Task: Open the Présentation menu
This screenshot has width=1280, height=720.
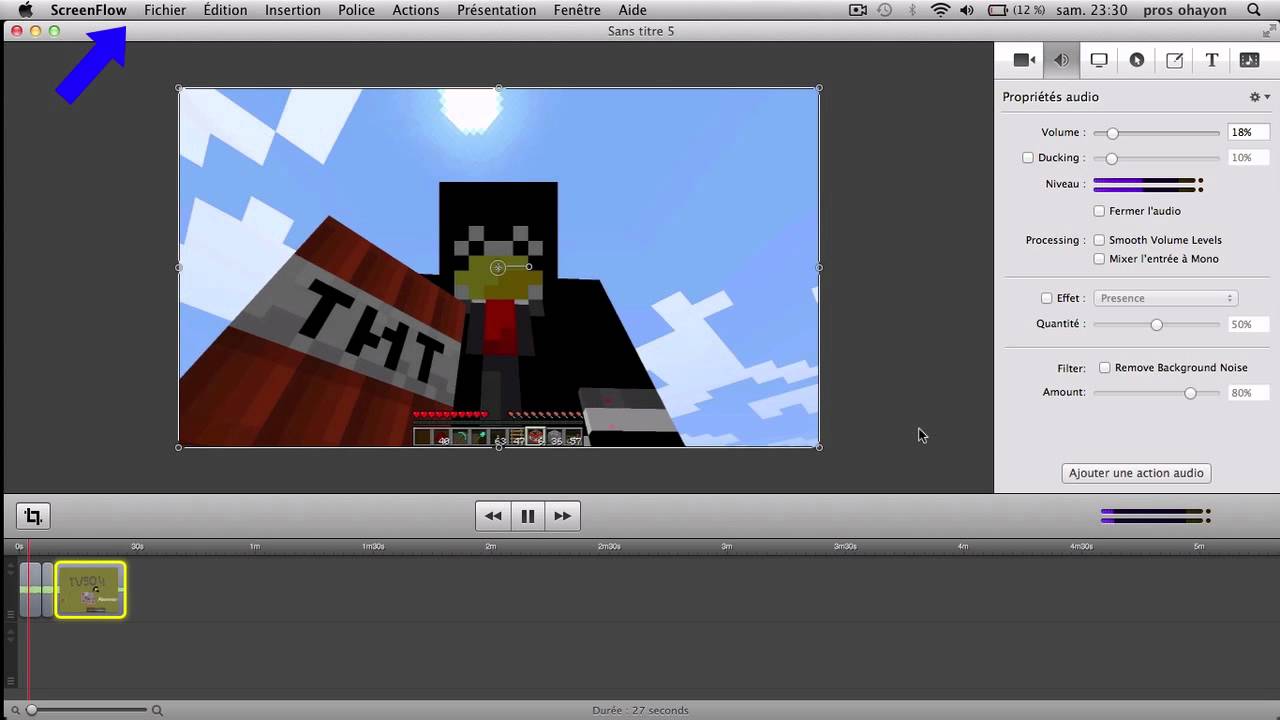Action: pyautogui.click(x=496, y=10)
